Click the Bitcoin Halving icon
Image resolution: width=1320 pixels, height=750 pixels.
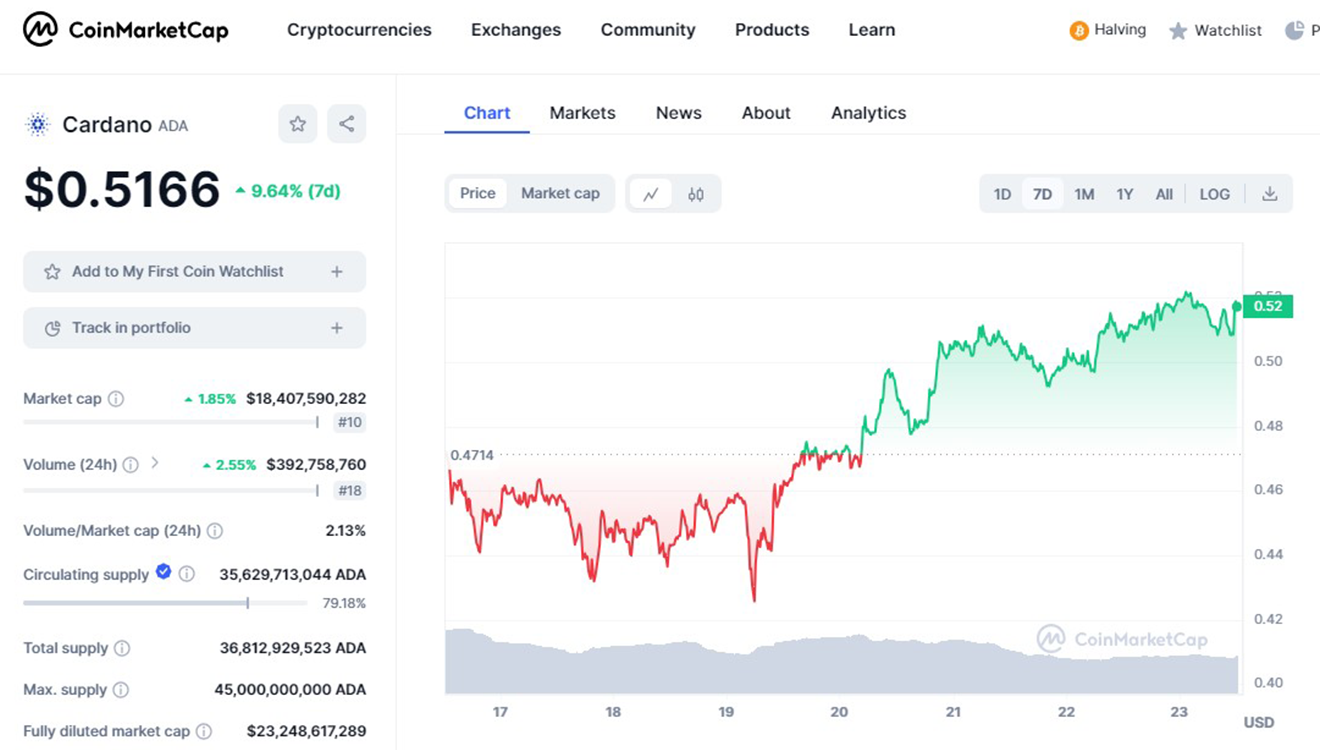click(1079, 31)
